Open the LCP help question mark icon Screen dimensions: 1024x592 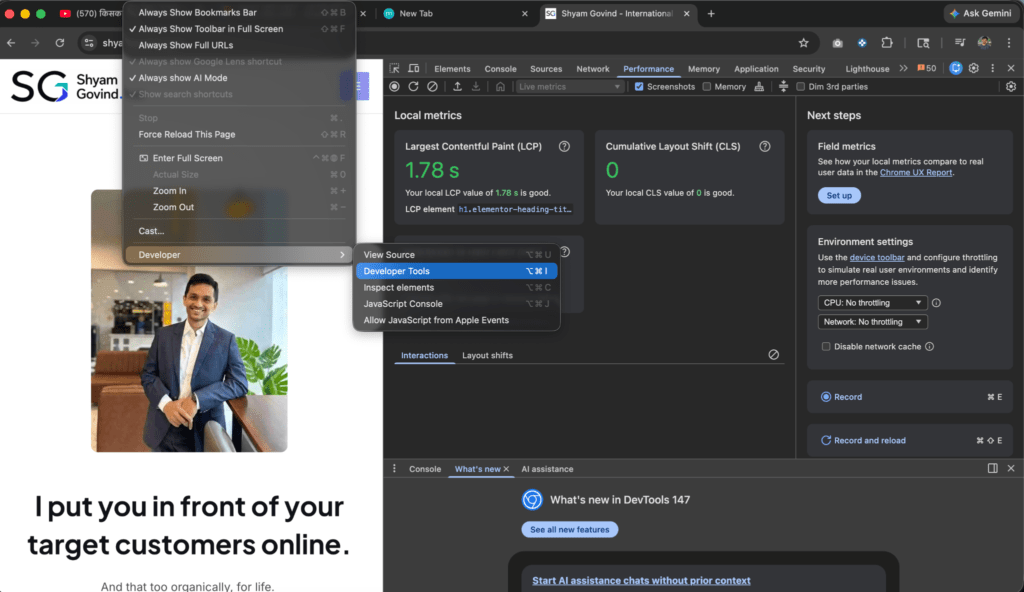click(x=564, y=146)
